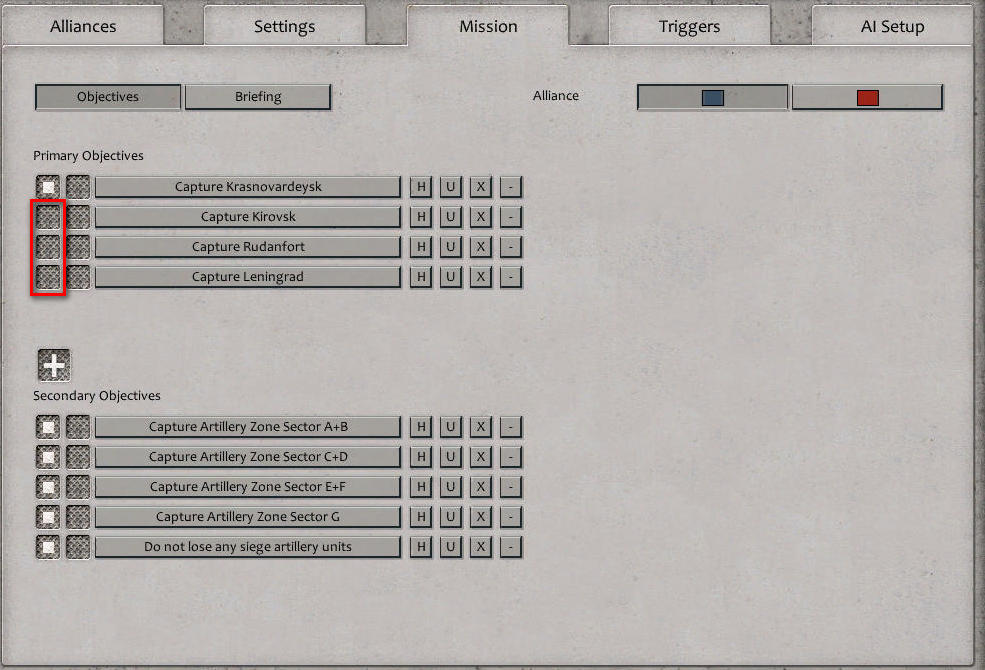Edit Capture Artillery Zone Sector G name

point(248,517)
